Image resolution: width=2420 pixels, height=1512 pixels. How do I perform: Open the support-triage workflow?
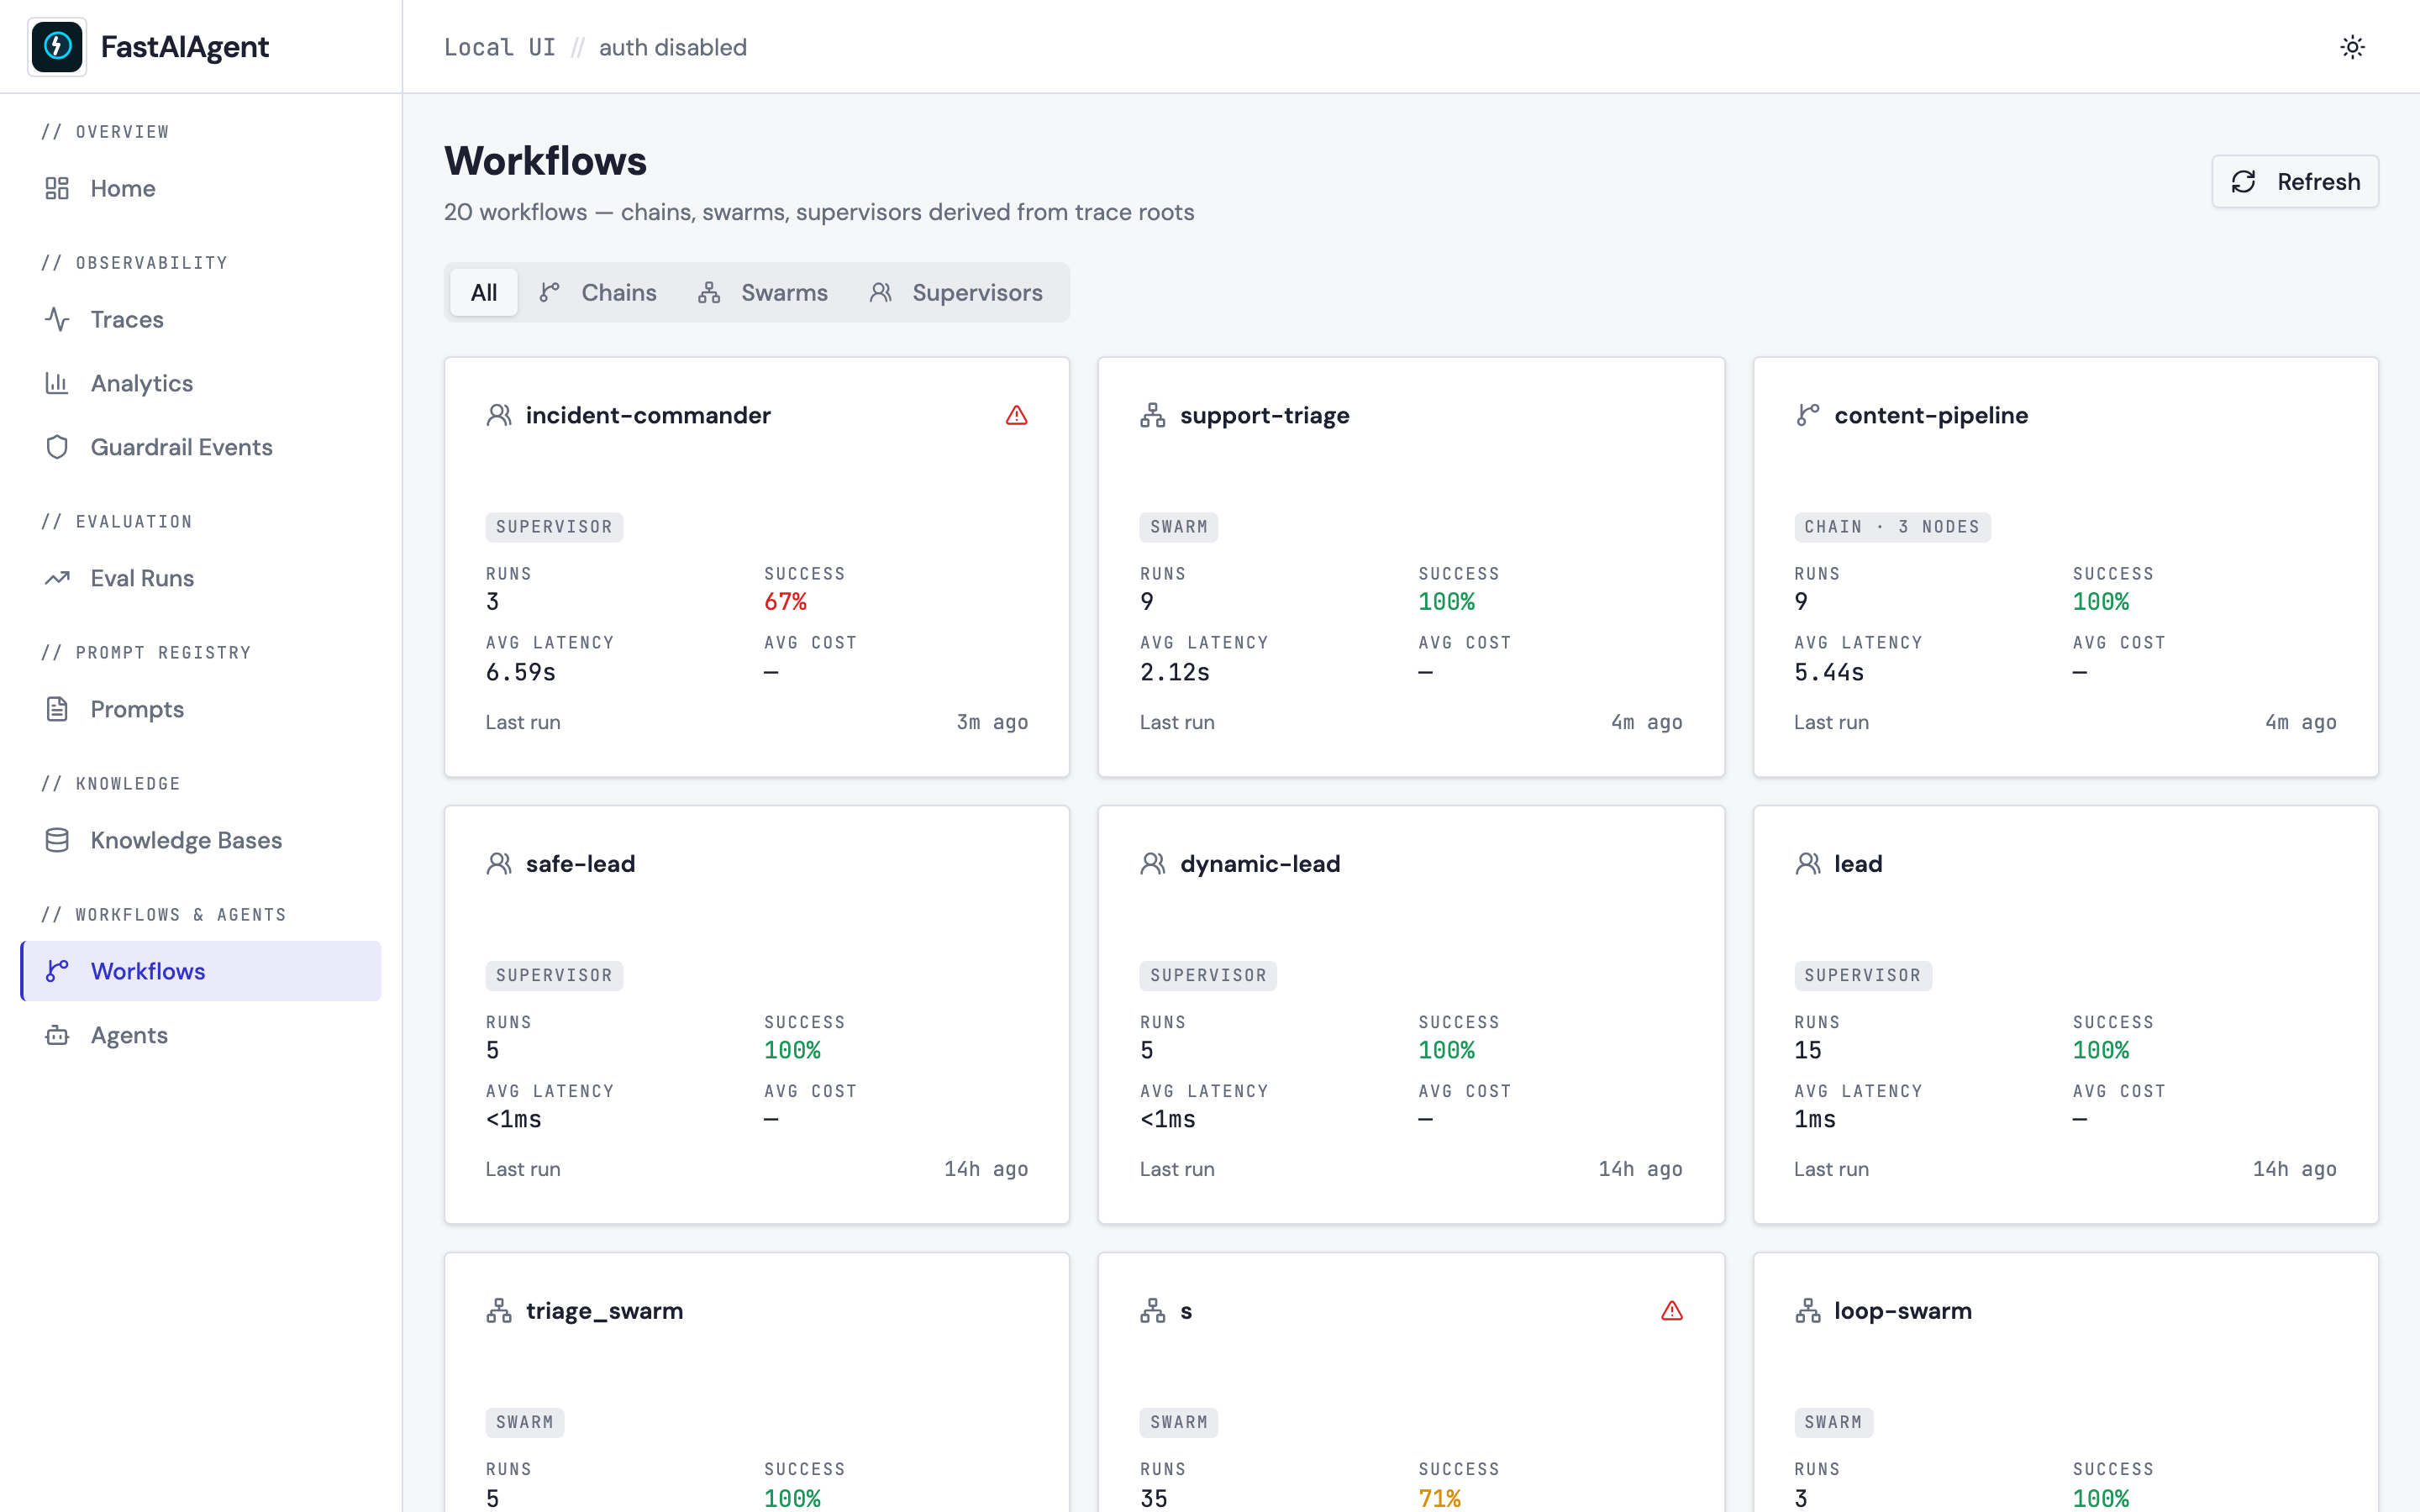point(1264,415)
